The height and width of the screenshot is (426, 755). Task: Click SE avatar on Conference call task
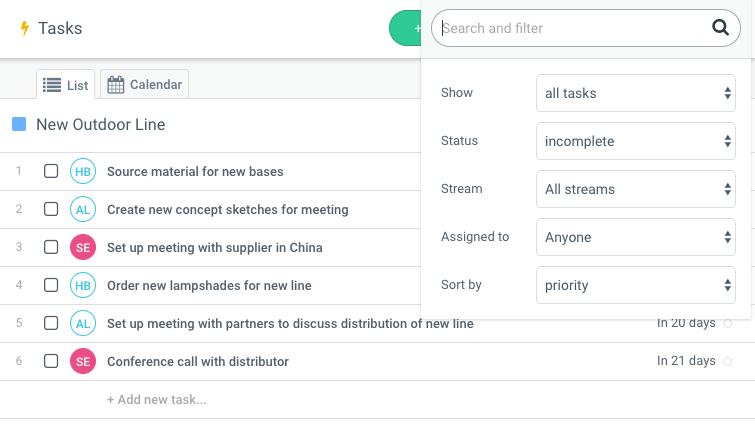82,361
